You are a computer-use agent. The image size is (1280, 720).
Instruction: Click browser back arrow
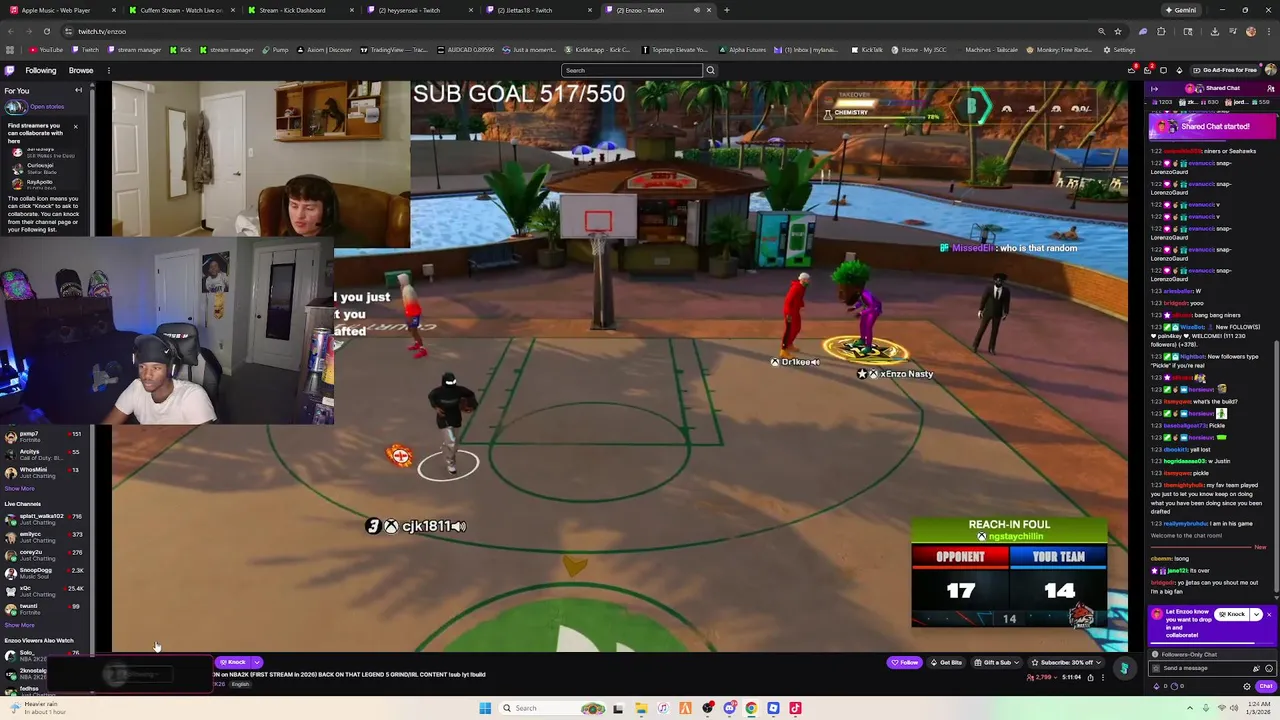(x=10, y=31)
